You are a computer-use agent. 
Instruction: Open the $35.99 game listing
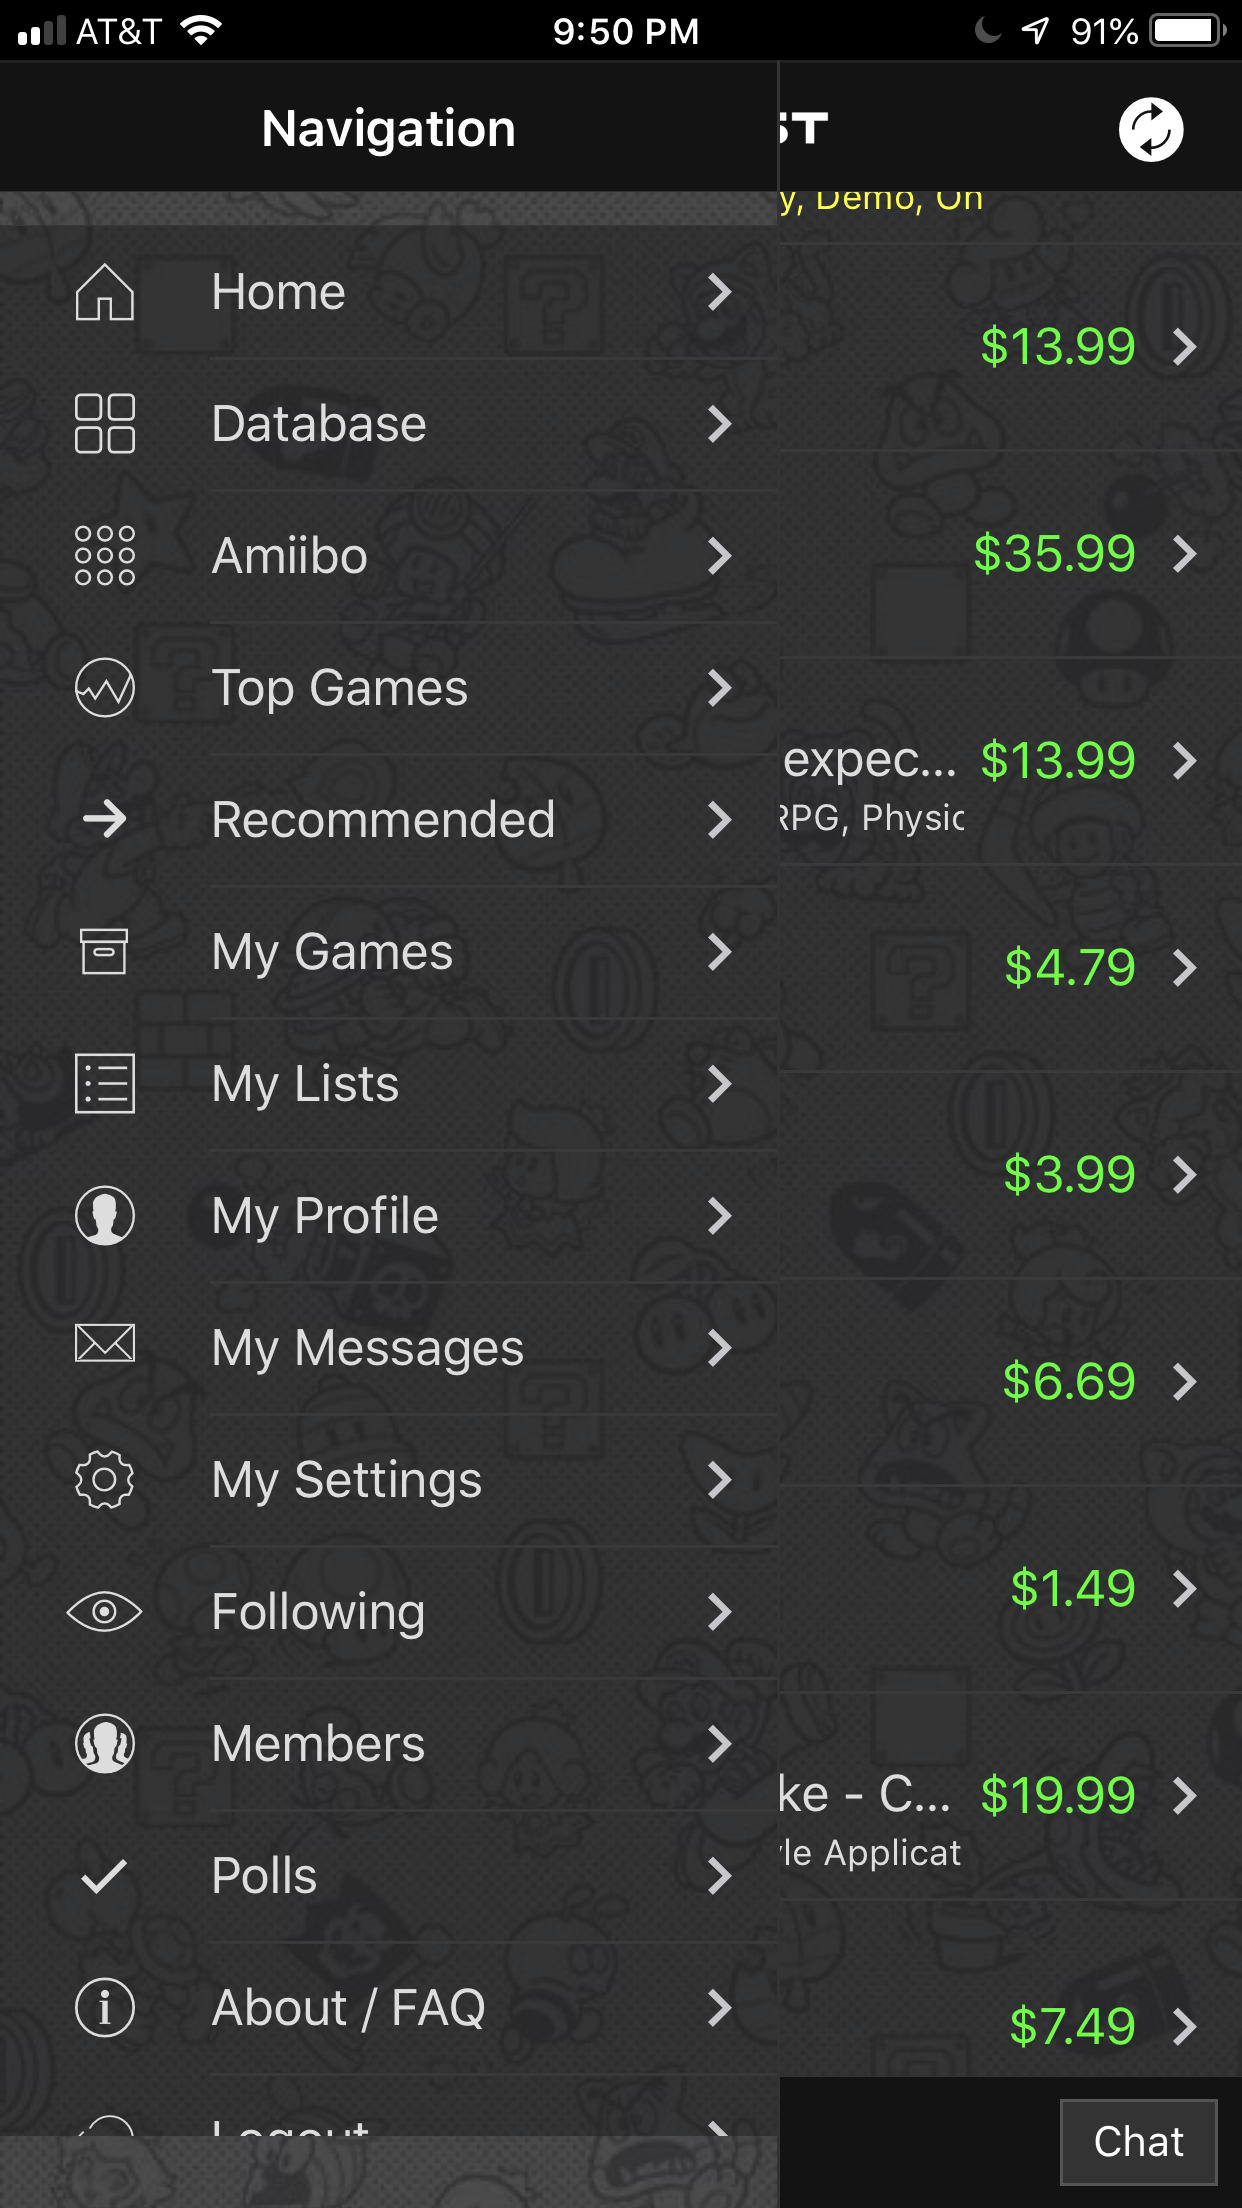[1054, 554]
